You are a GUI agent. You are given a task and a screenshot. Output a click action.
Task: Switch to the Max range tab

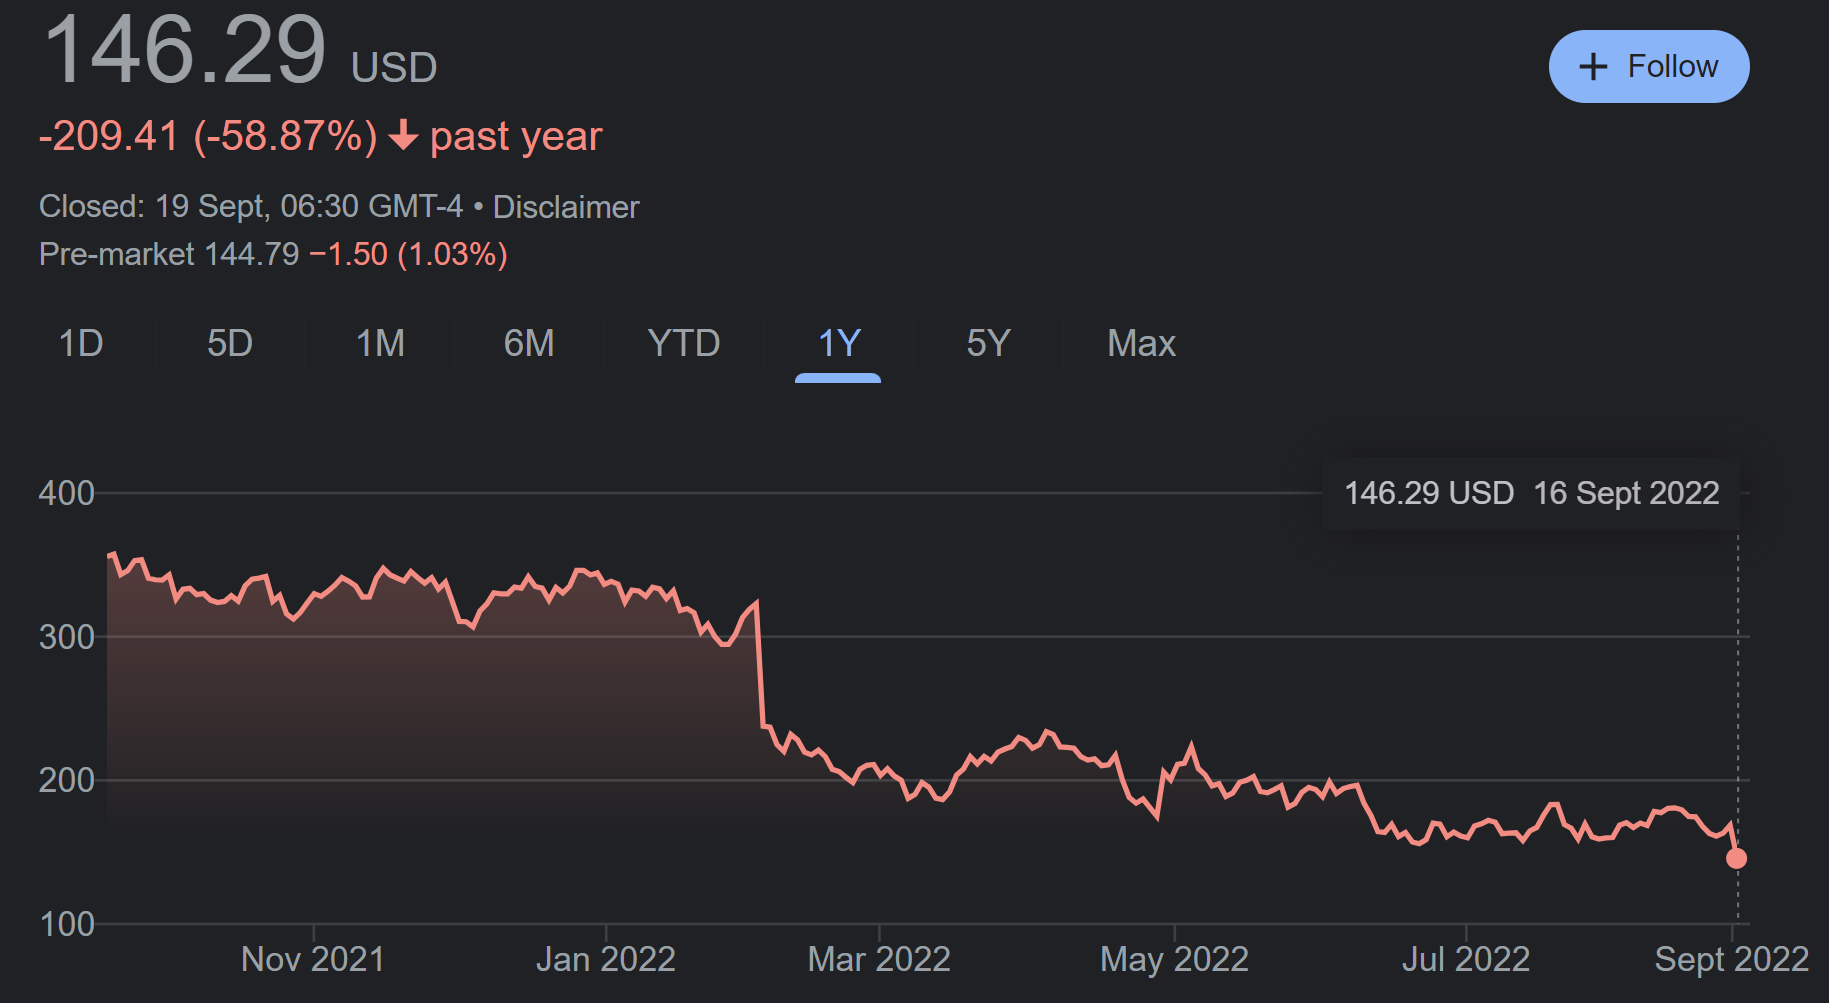click(1141, 344)
